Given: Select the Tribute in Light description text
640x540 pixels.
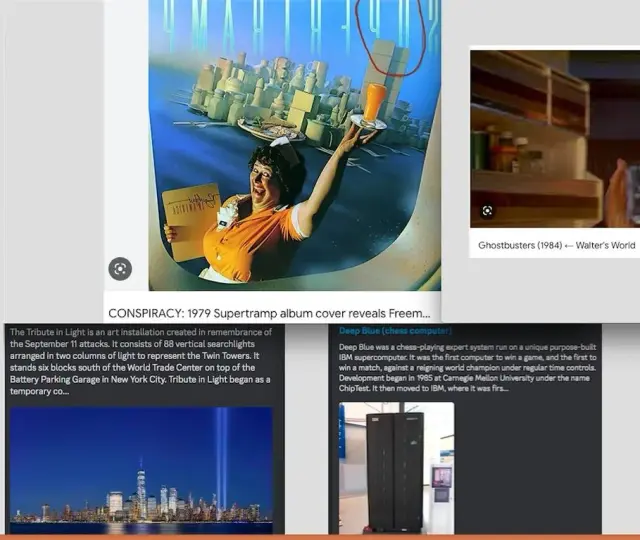Looking at the screenshot, I should point(141,362).
